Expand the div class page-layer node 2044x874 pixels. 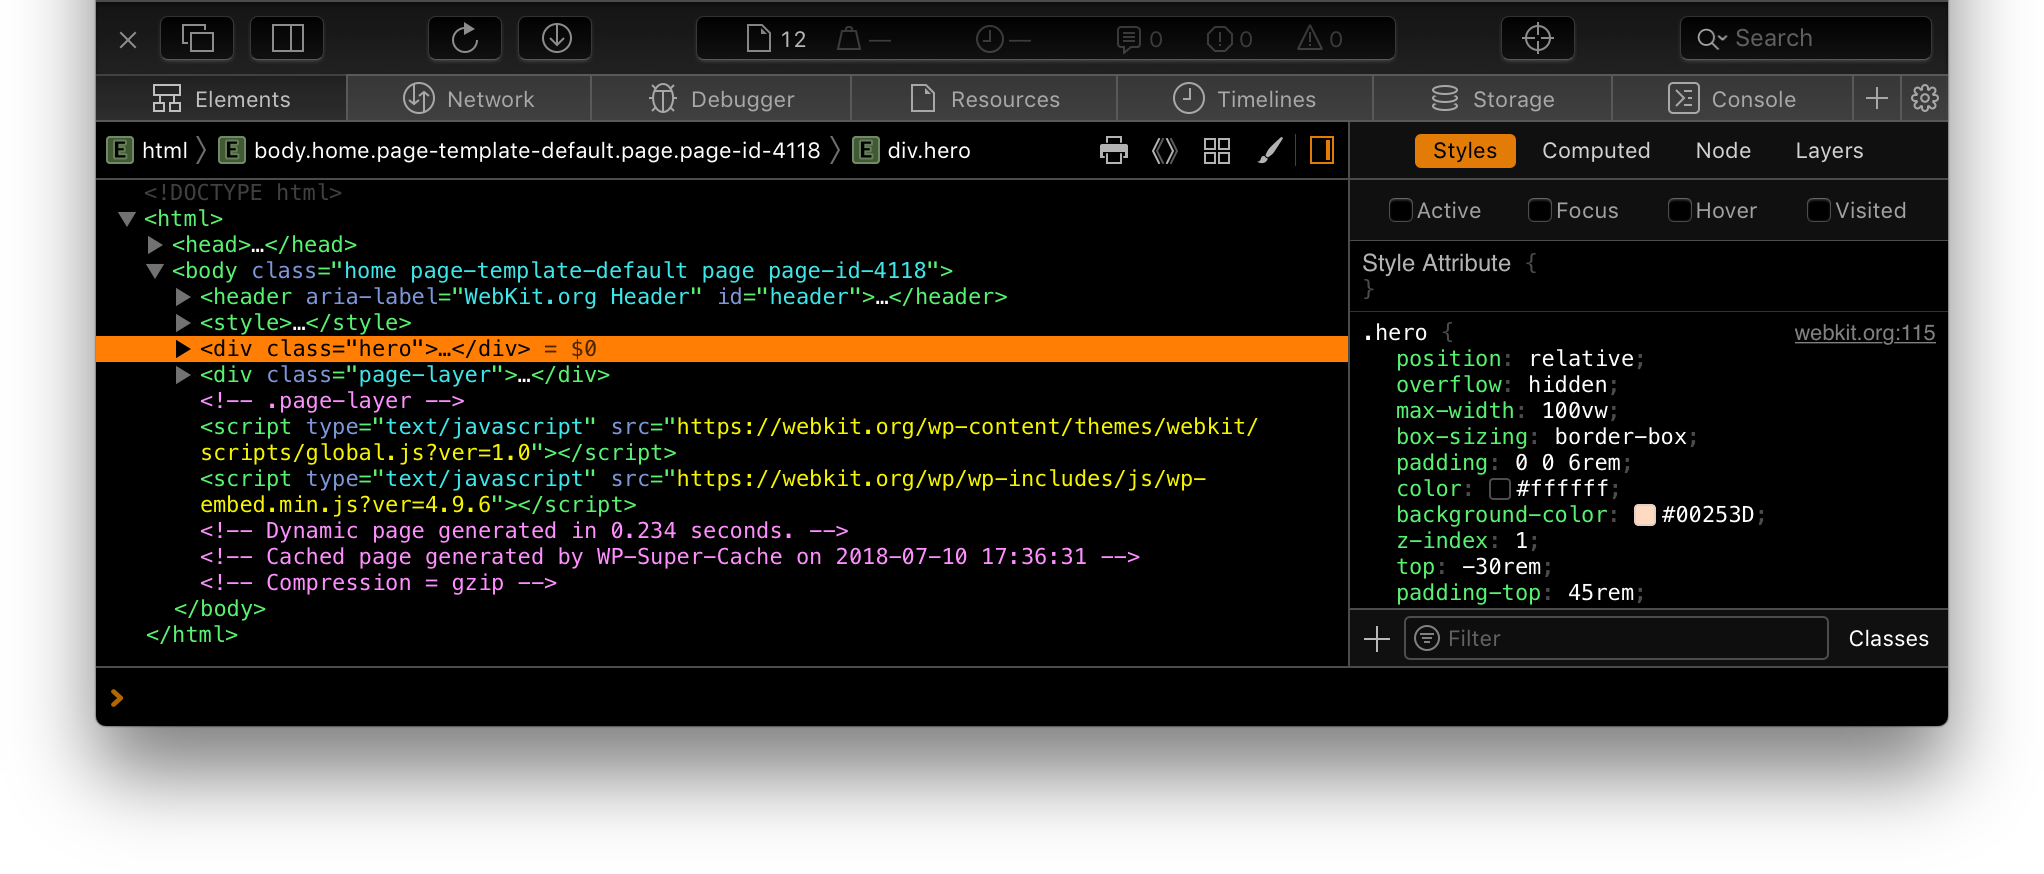click(x=183, y=374)
